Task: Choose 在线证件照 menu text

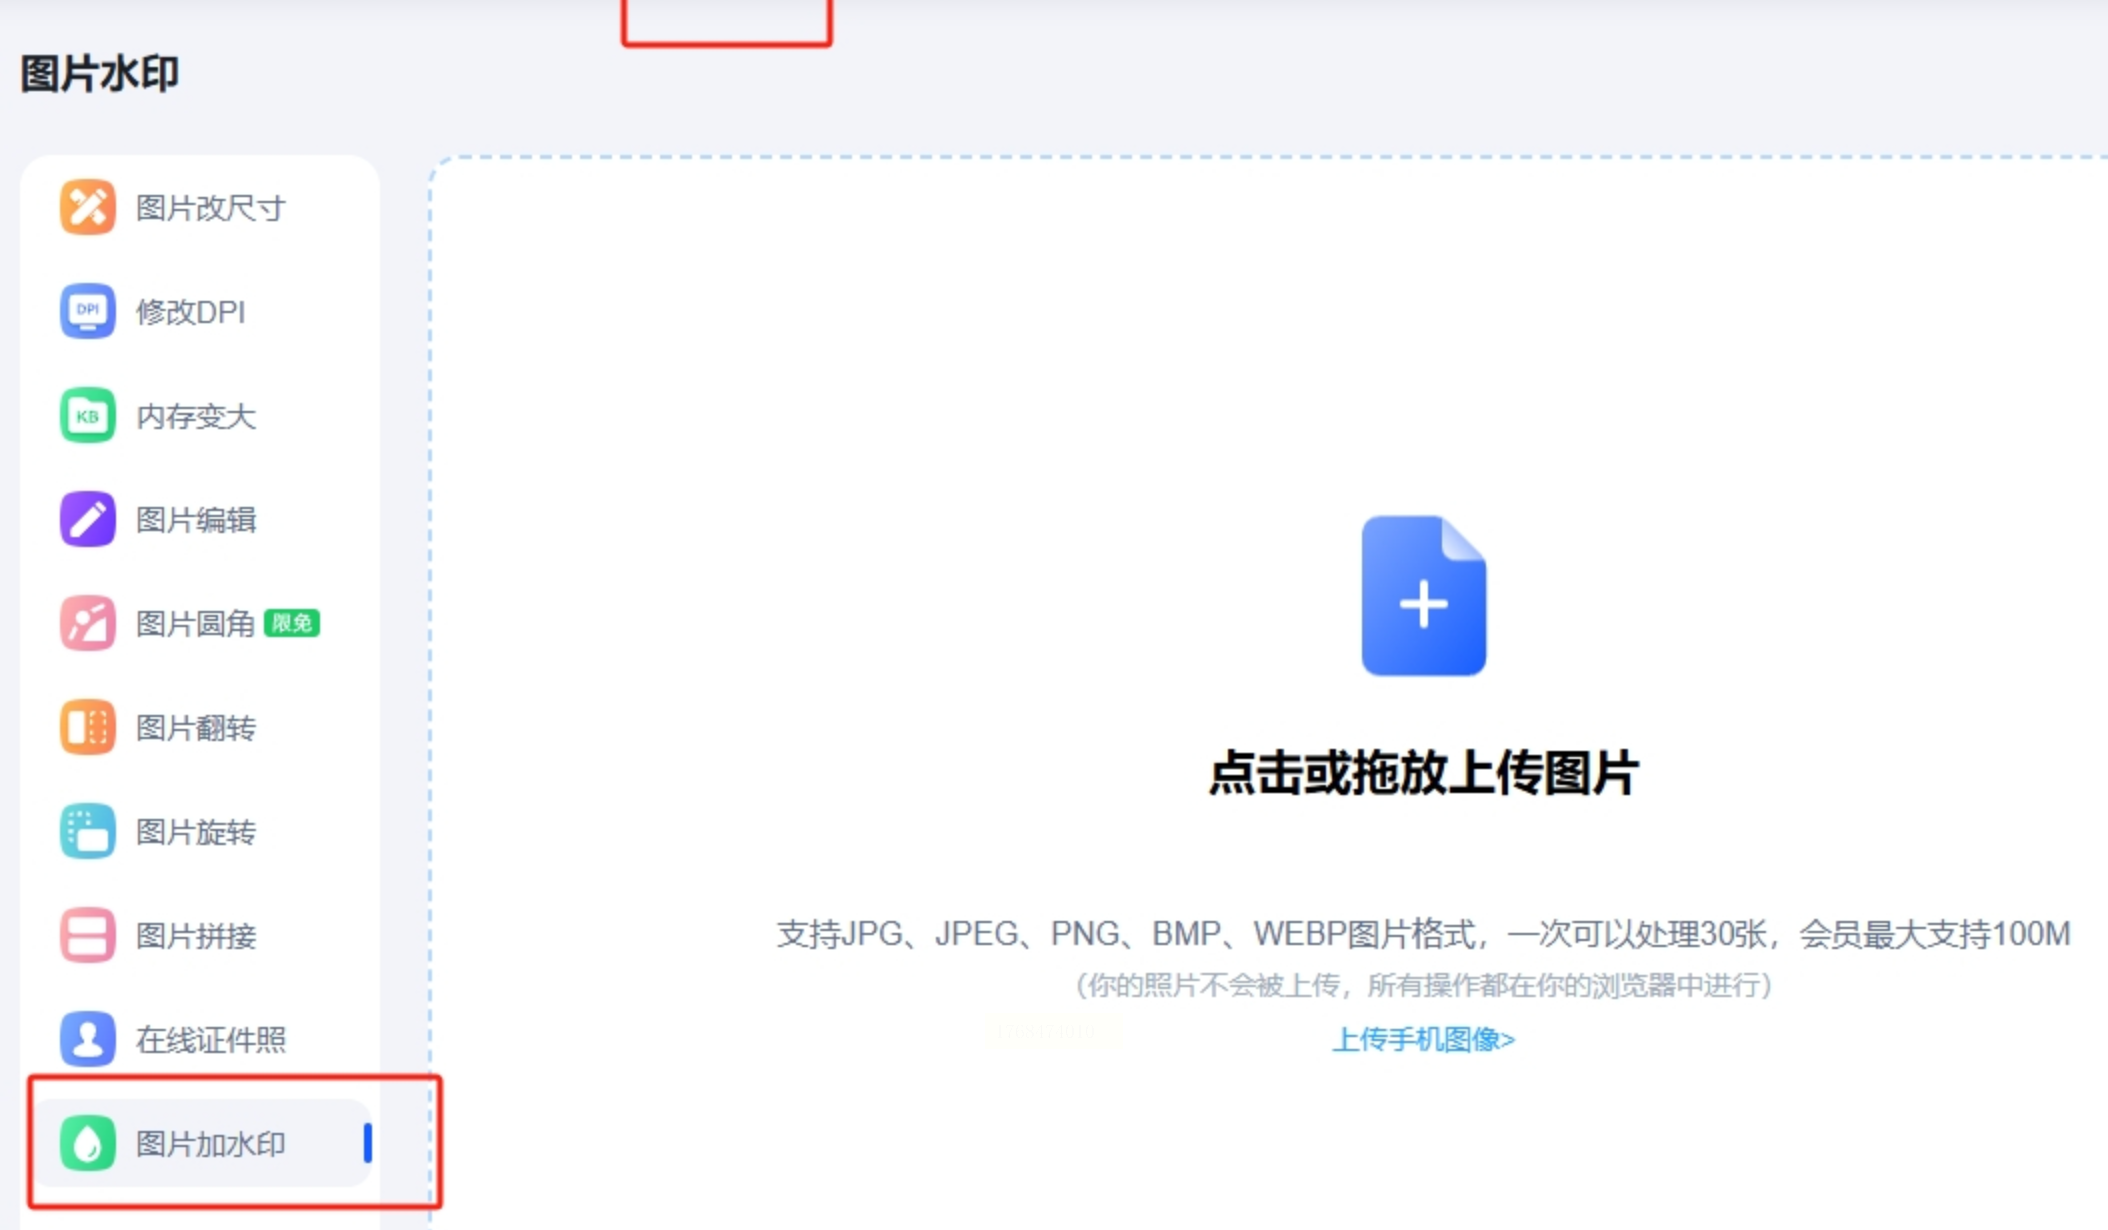Action: click(x=211, y=1040)
